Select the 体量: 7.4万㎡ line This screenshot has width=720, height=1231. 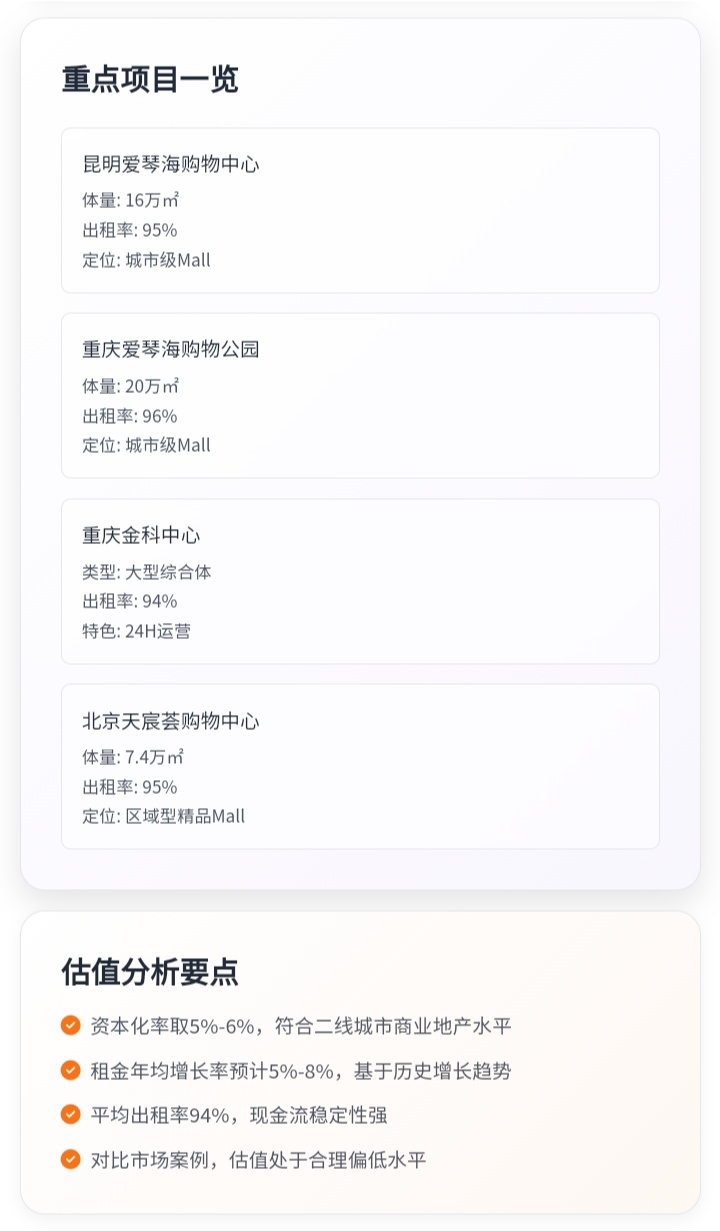[133, 757]
